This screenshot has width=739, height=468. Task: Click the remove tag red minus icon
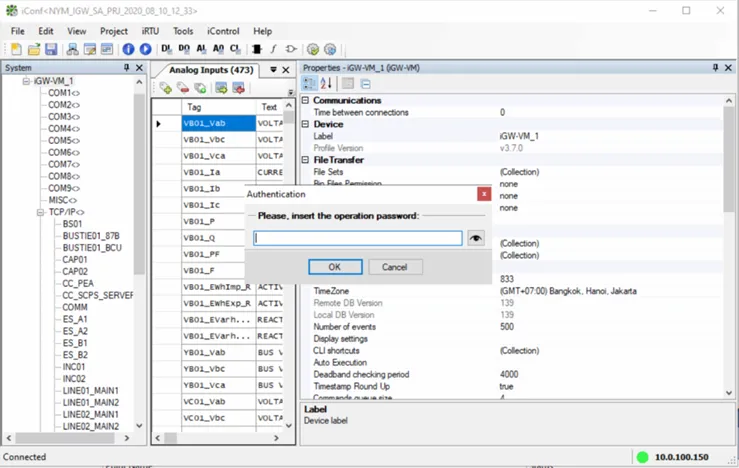pos(183,88)
